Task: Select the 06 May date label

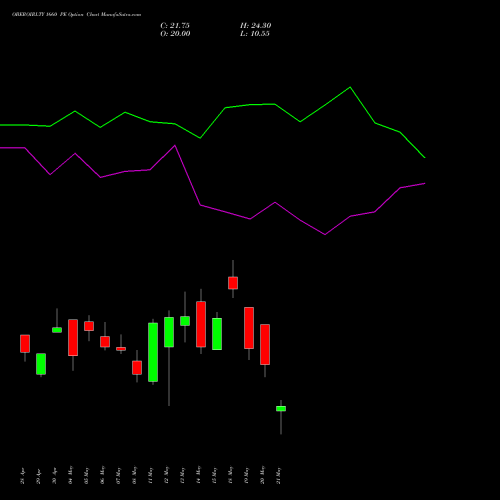Action: tap(102, 475)
